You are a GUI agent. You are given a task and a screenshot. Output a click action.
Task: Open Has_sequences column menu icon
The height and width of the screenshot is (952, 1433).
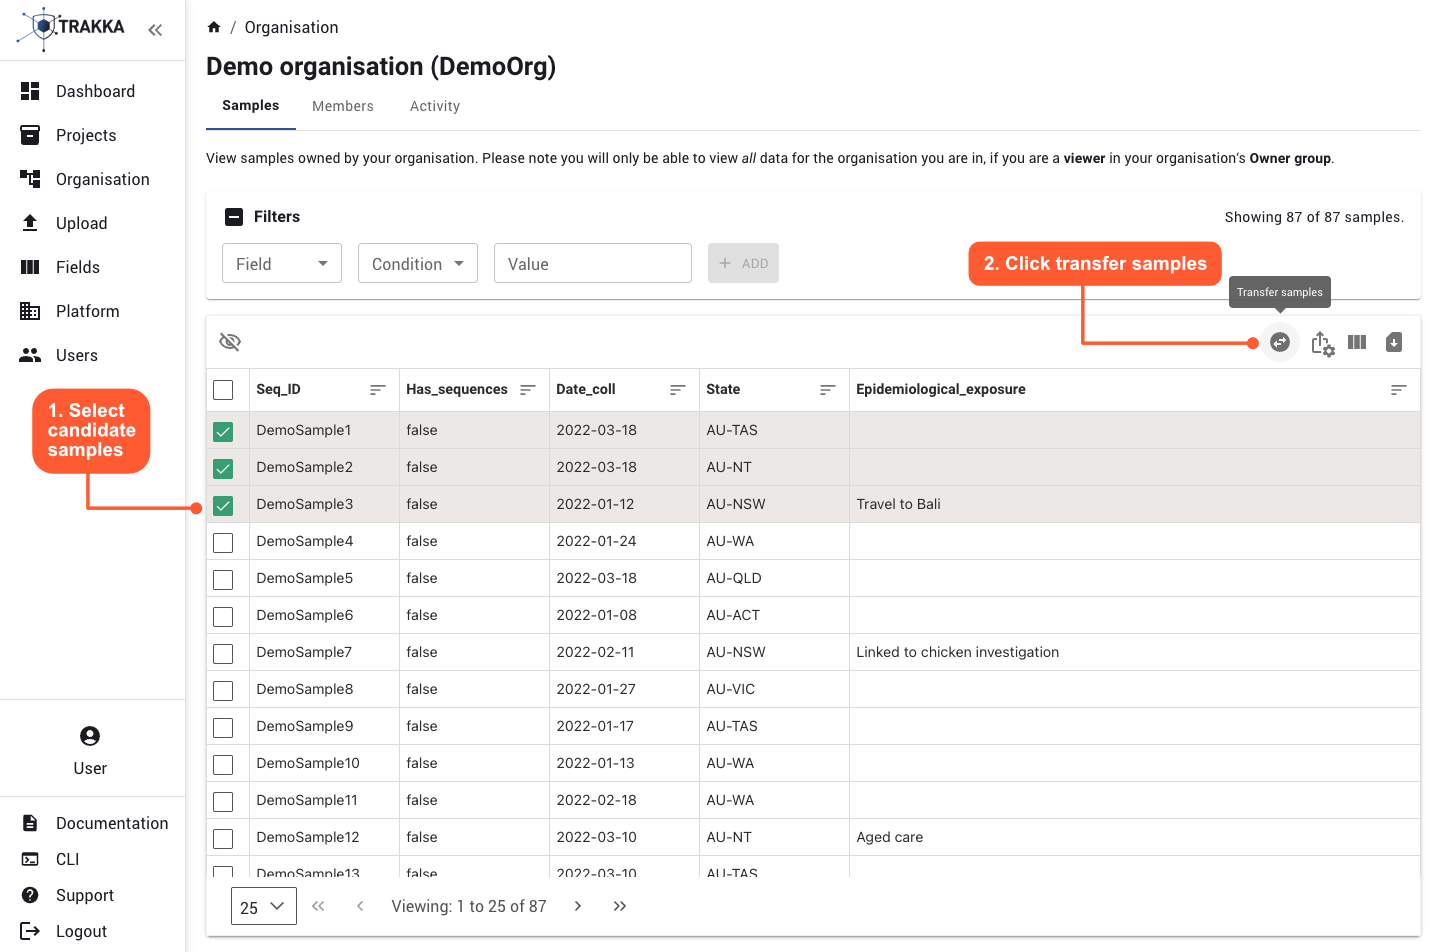[x=528, y=390]
